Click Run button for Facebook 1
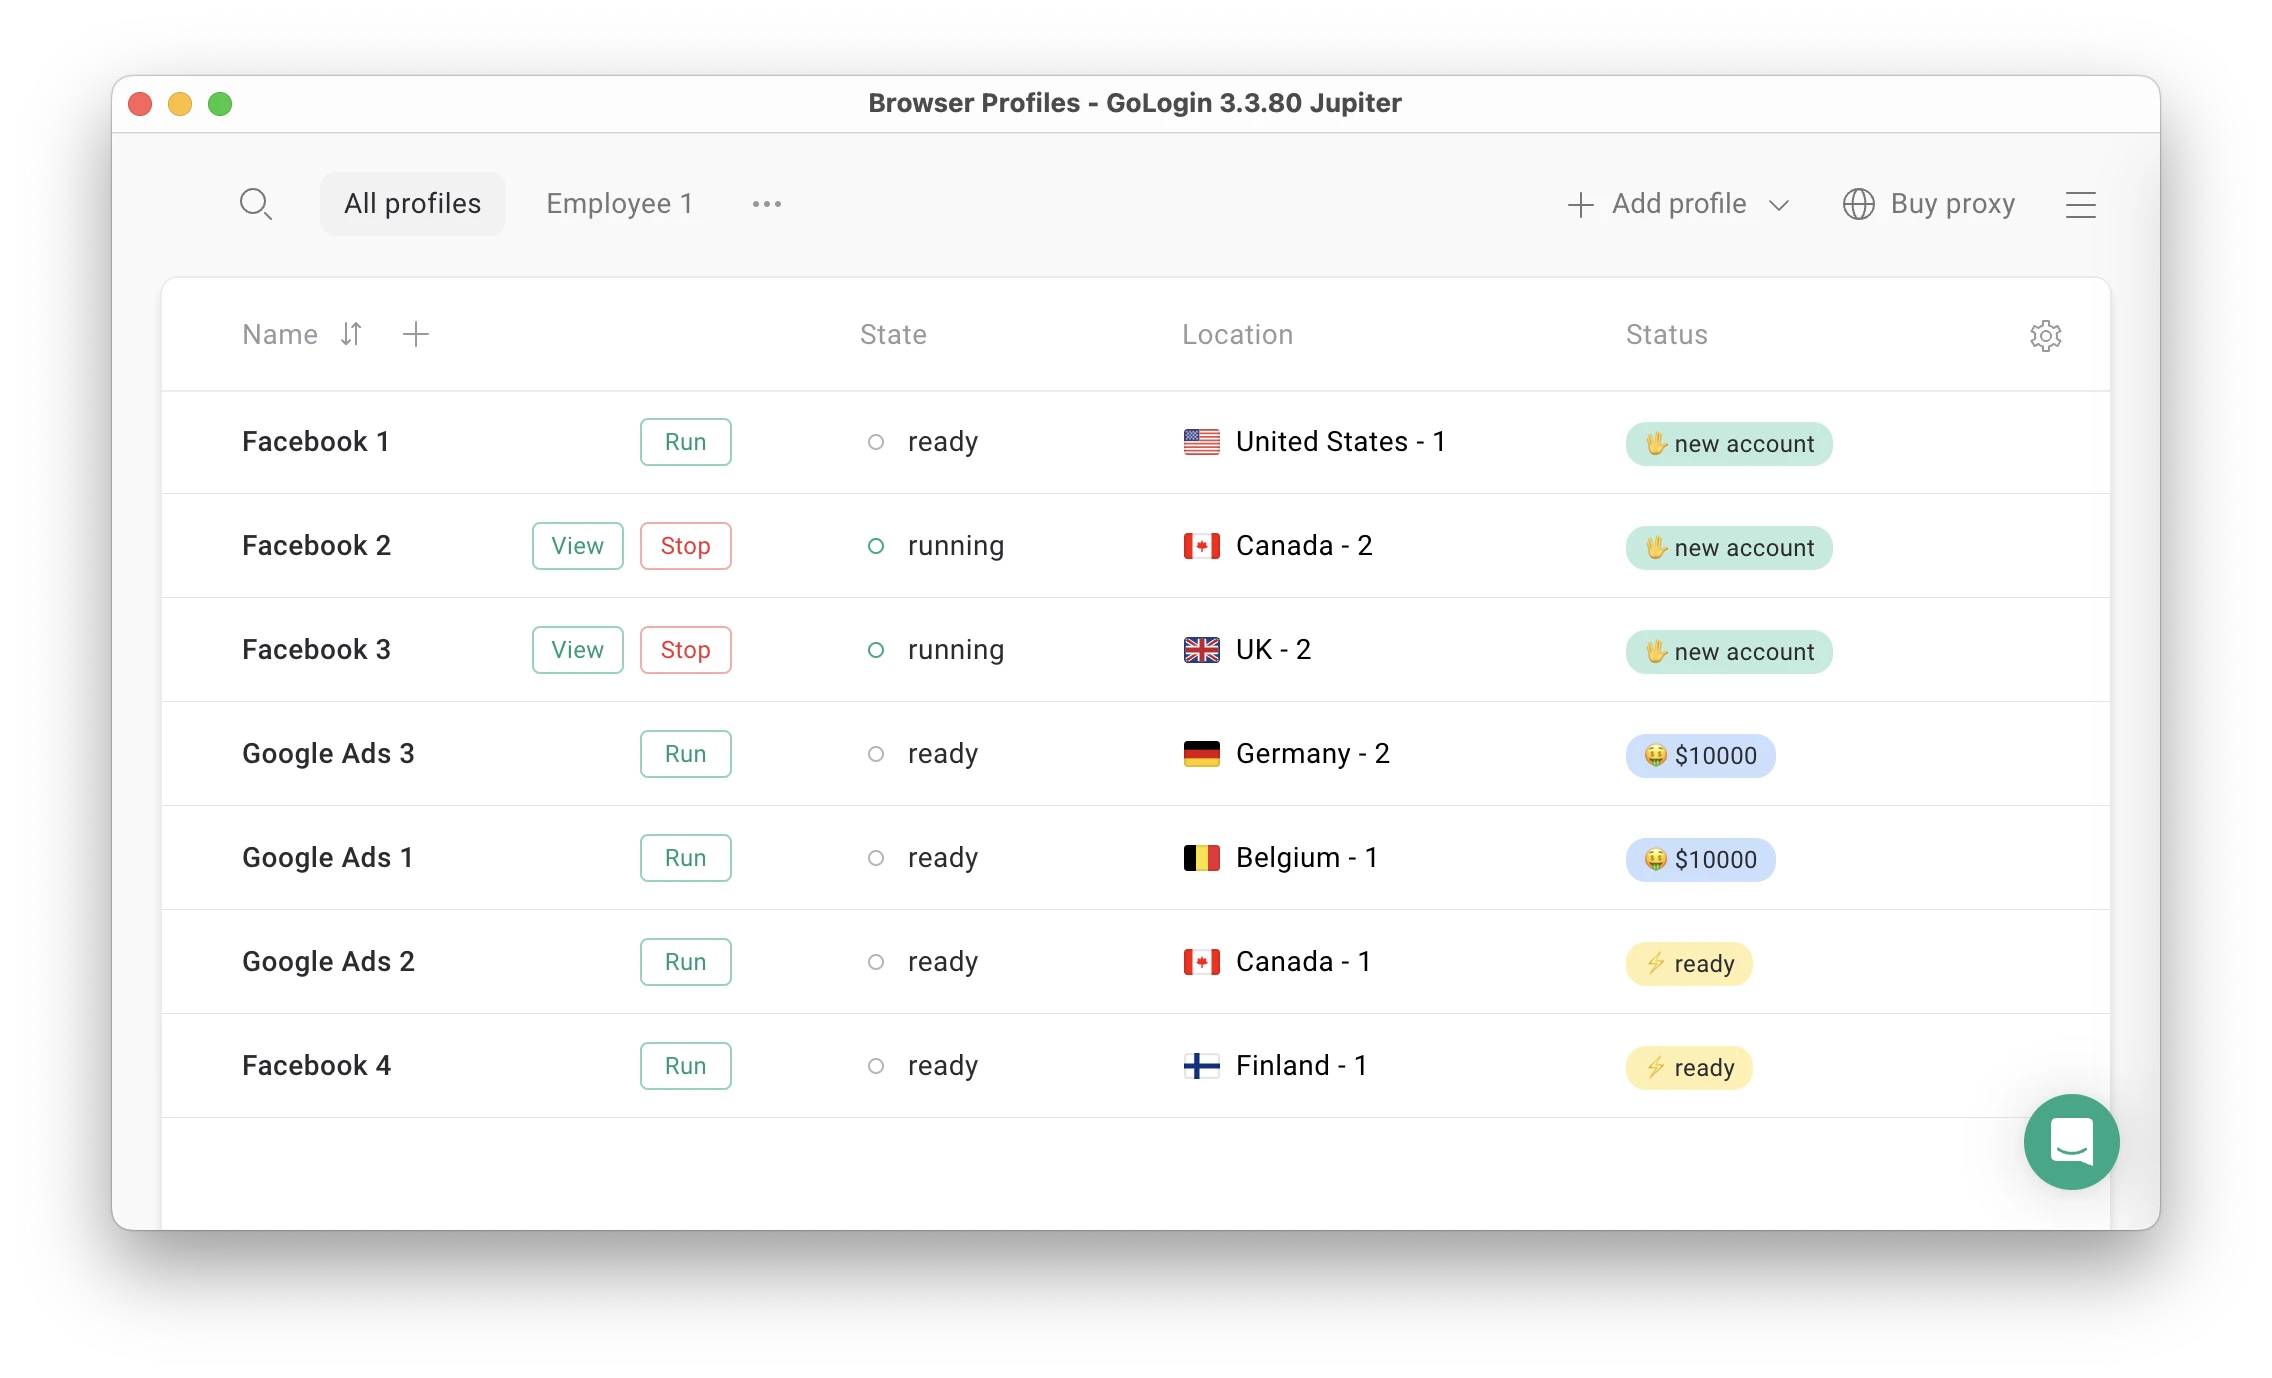 point(685,440)
